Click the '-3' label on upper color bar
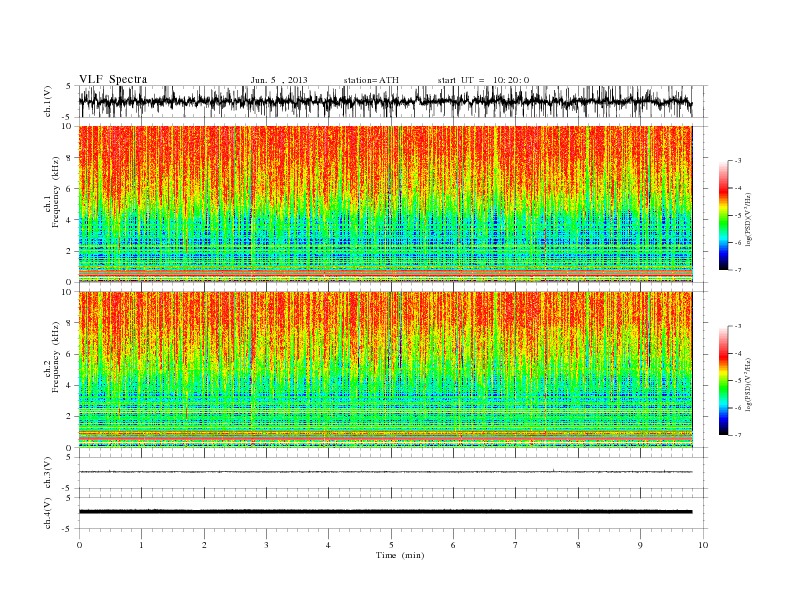Viewport: 792px width, 612px height. coord(736,161)
